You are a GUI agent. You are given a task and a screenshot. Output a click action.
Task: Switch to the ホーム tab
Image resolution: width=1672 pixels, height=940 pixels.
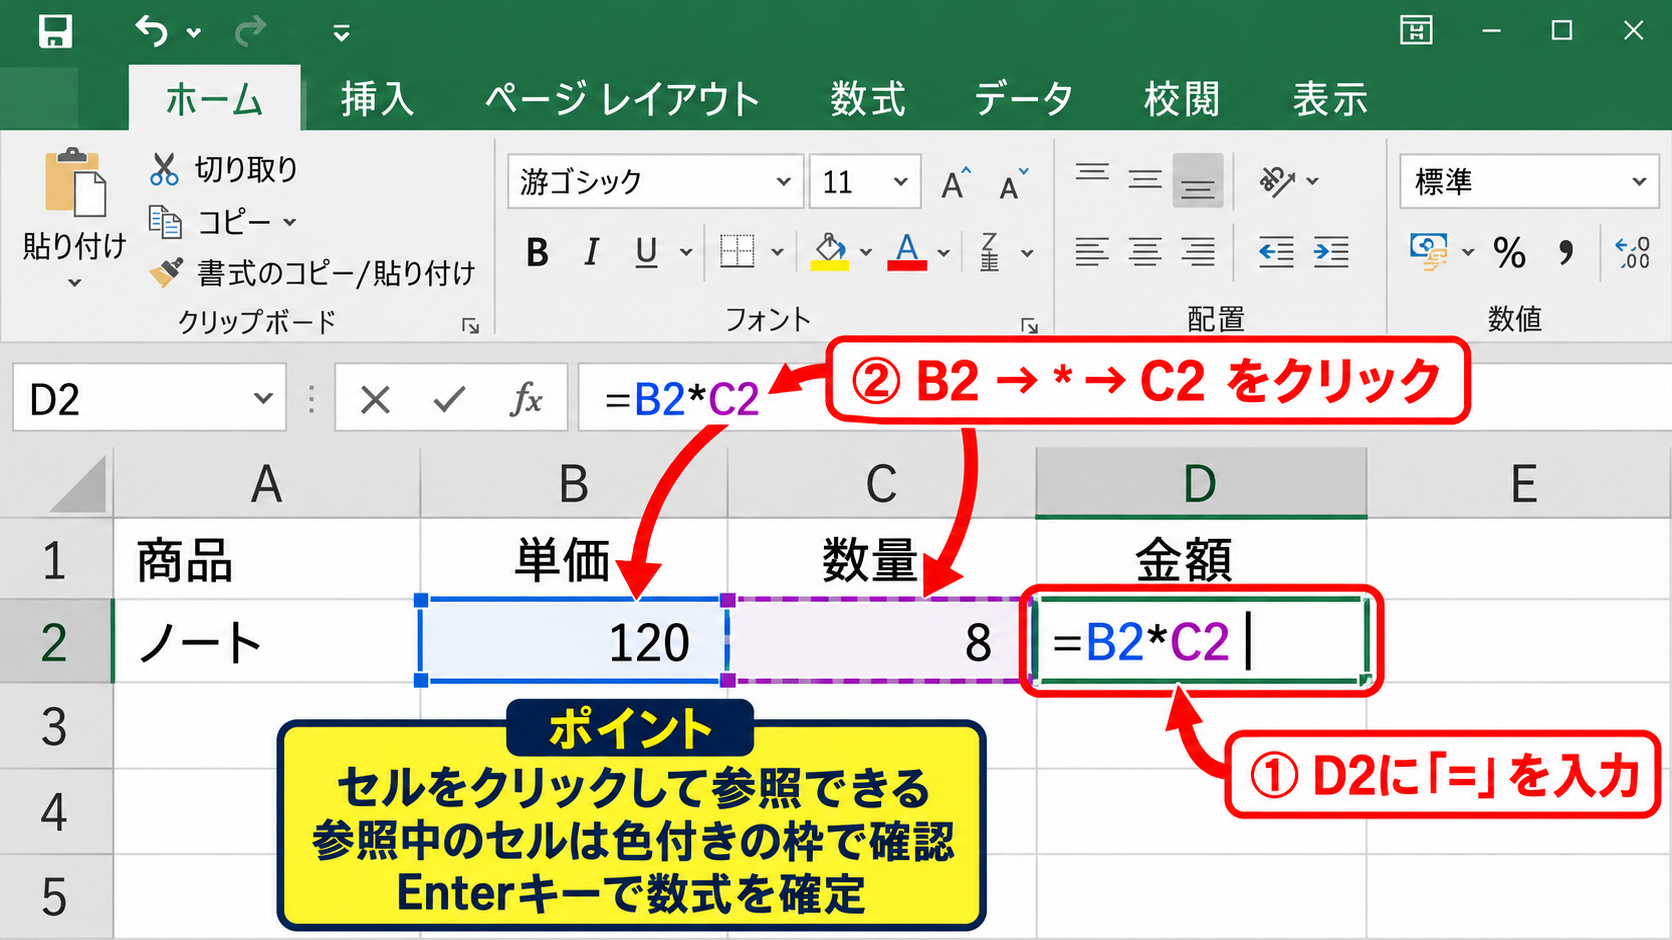tap(214, 99)
